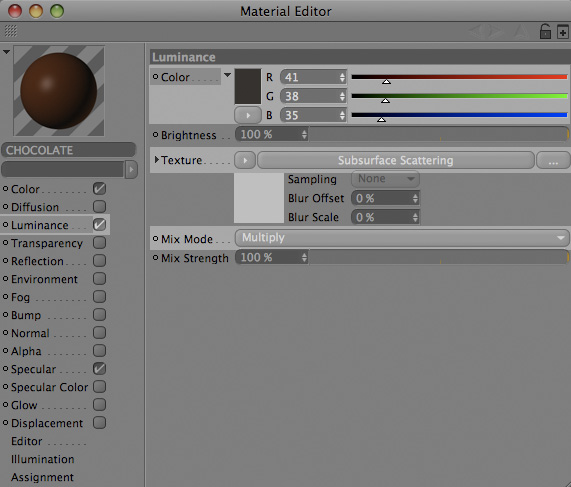
Task: Click the dark luminance color swatch
Action: tap(248, 86)
